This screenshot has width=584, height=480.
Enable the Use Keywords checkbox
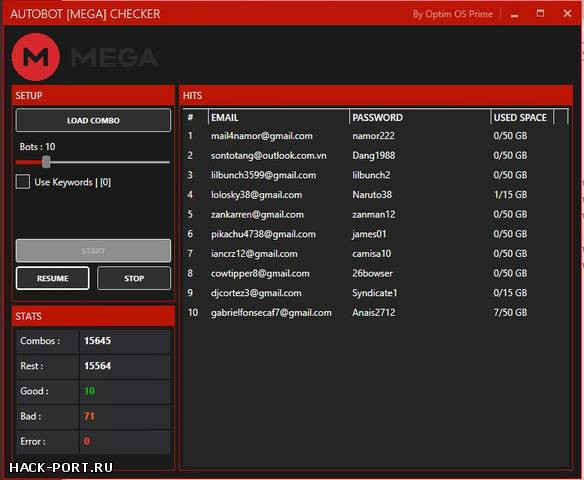[x=23, y=182]
